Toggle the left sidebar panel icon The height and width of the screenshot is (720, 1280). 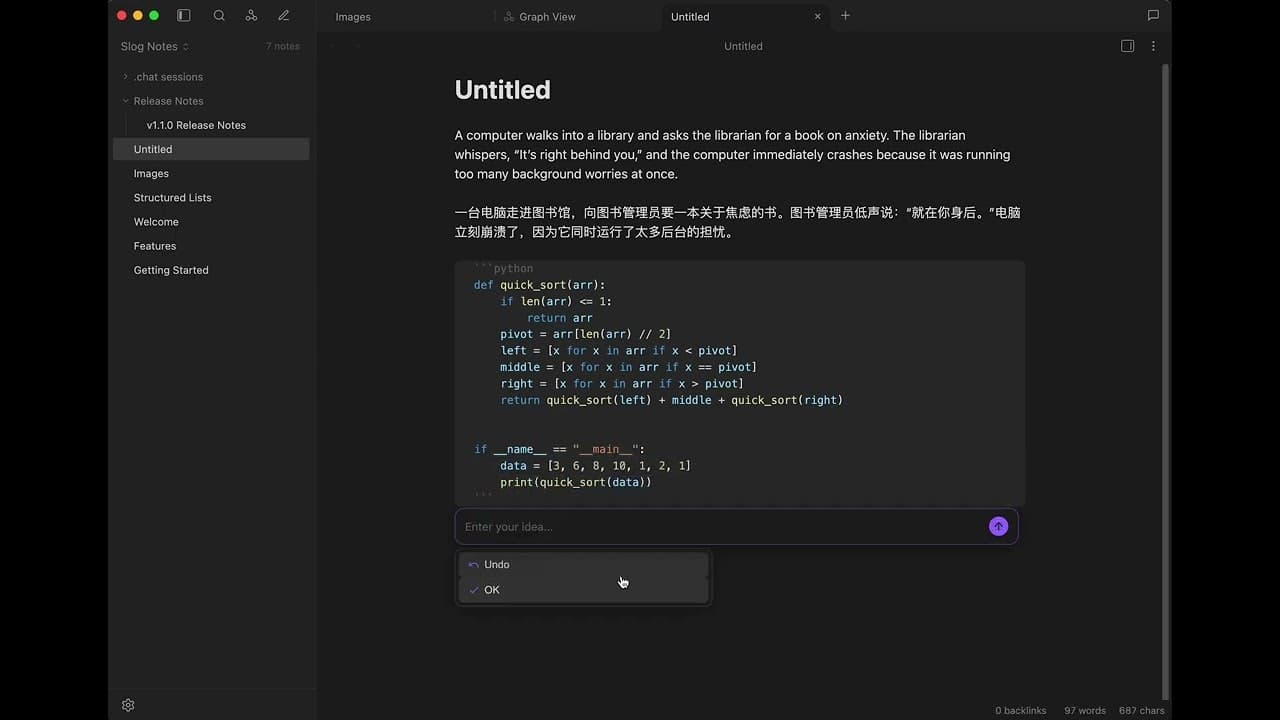(183, 15)
